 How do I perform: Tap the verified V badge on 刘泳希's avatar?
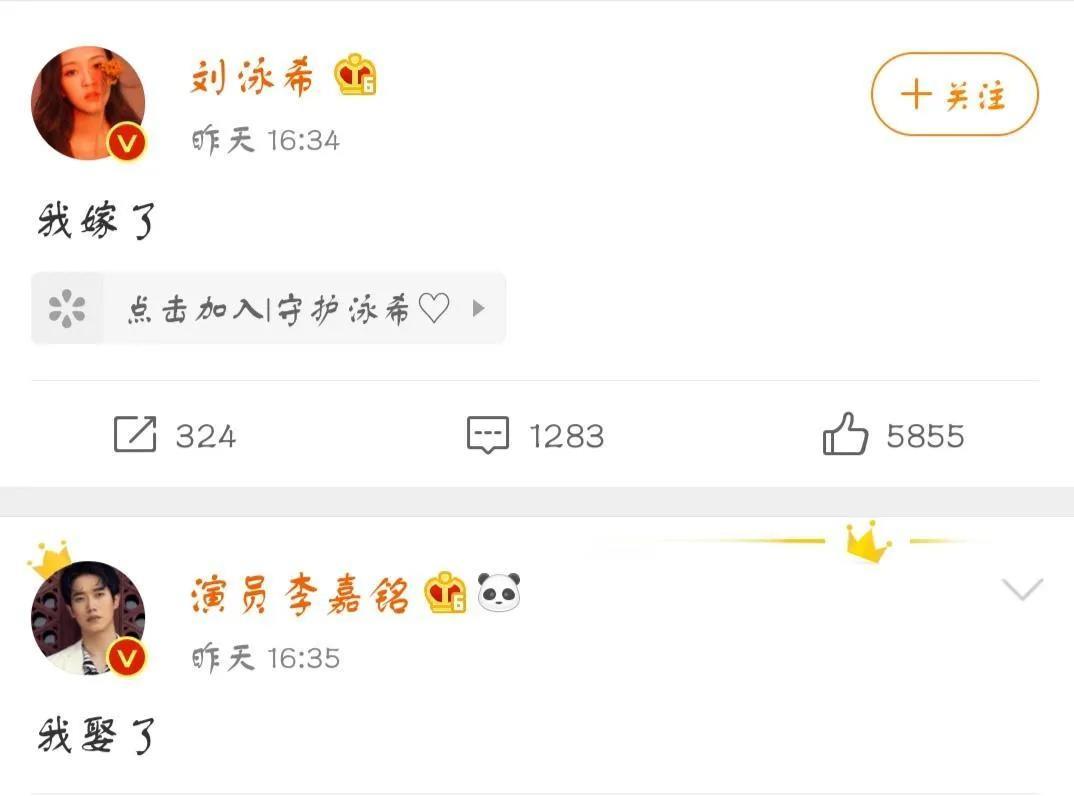pyautogui.click(x=127, y=142)
